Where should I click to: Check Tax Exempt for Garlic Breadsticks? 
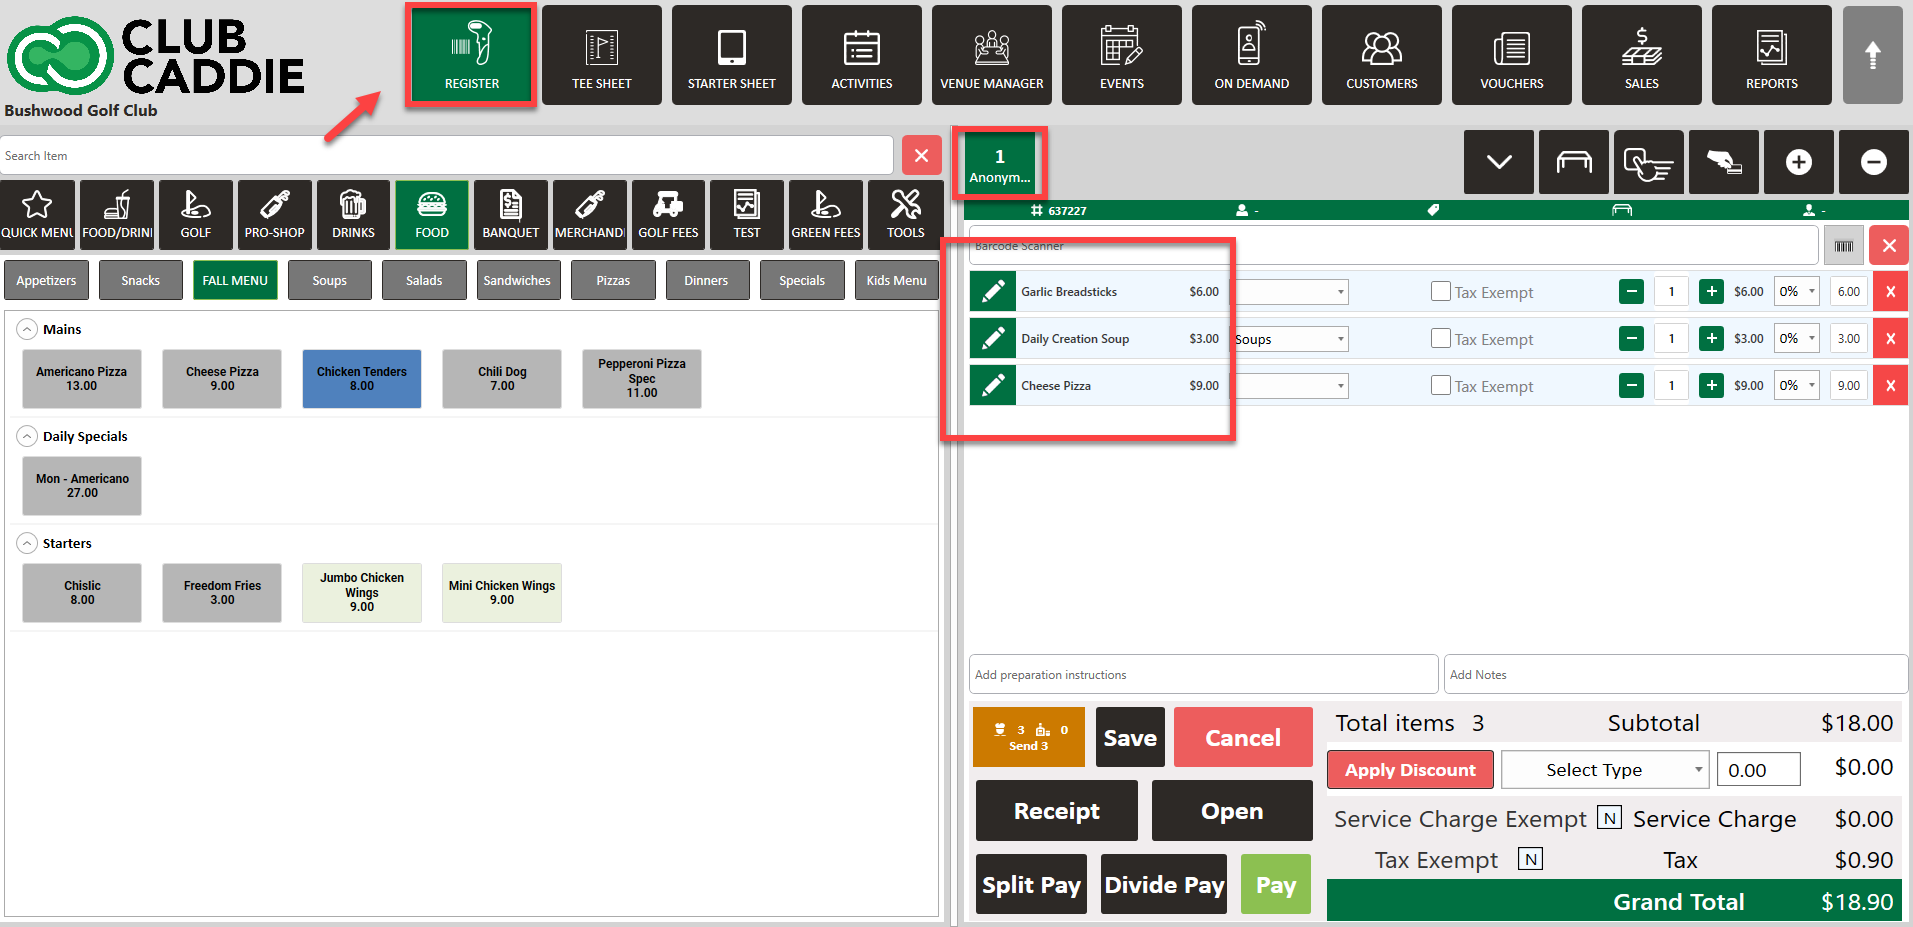click(1440, 292)
